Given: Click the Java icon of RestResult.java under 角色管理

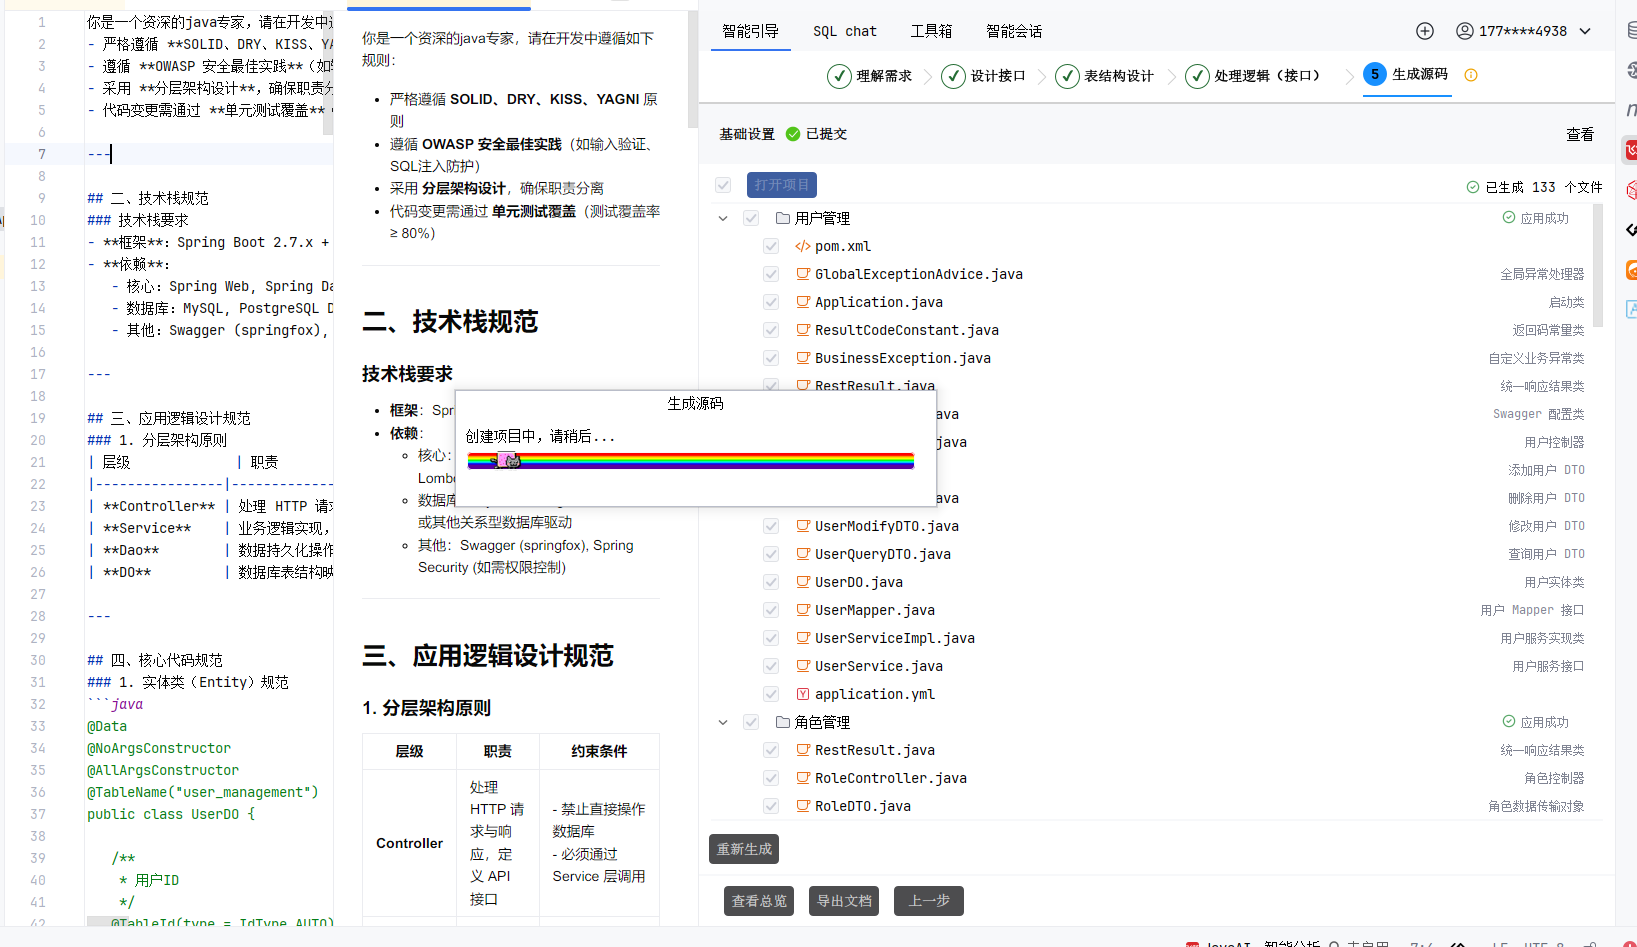Looking at the screenshot, I should point(803,749).
